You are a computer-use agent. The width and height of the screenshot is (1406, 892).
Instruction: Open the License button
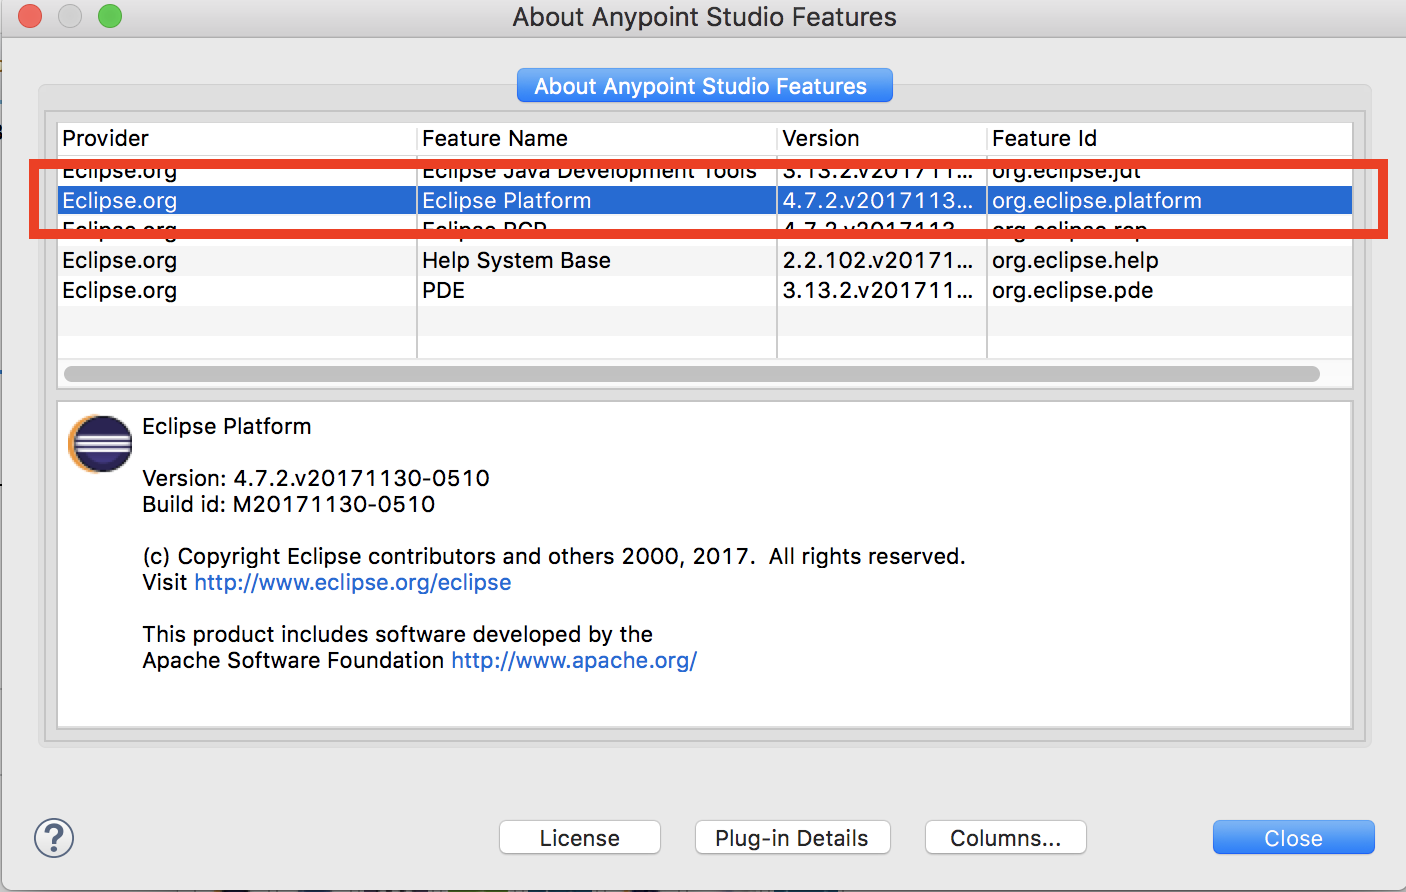(x=579, y=838)
